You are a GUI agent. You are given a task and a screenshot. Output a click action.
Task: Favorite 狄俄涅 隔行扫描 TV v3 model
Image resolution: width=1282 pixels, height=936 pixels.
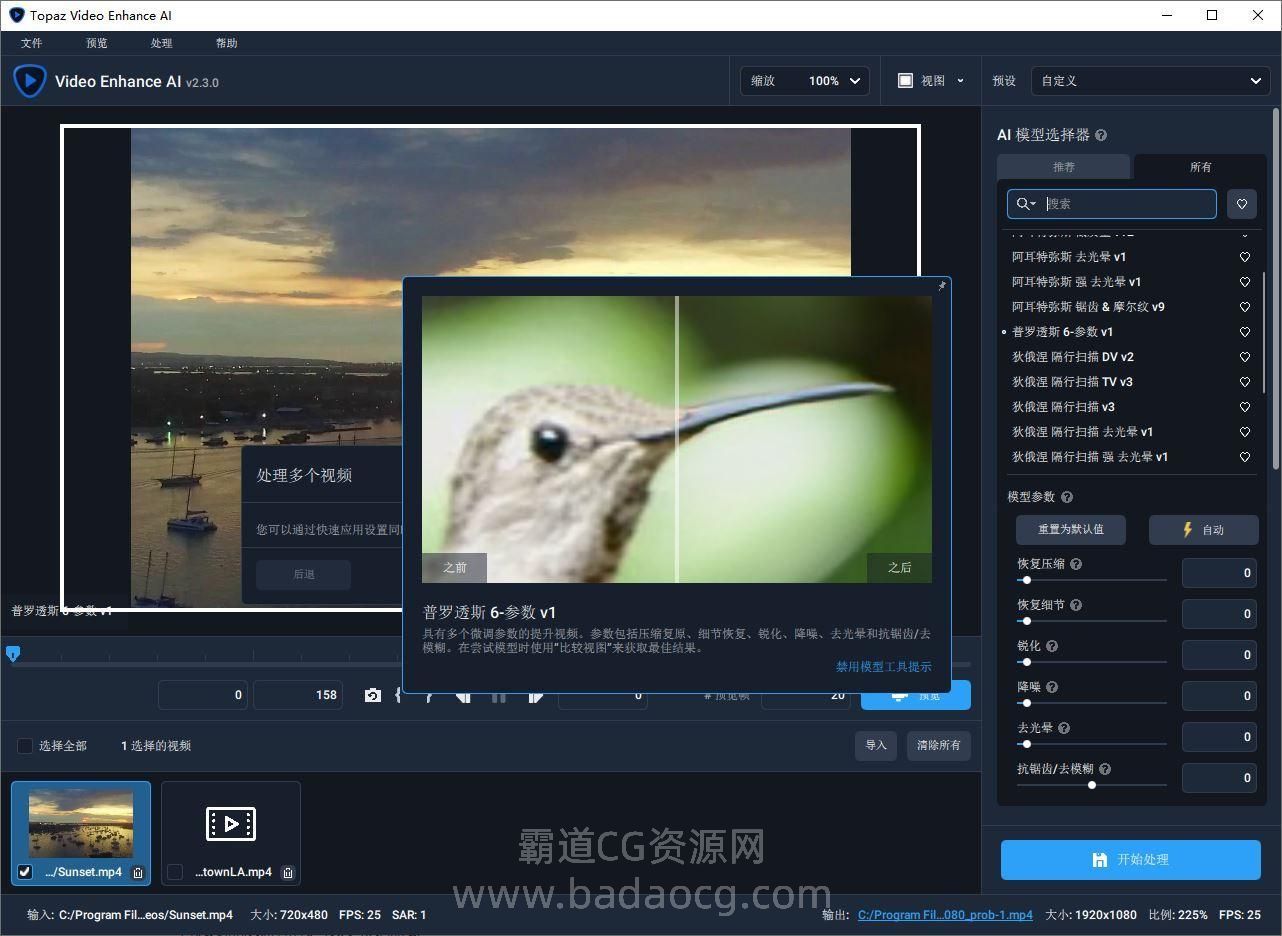[1245, 382]
